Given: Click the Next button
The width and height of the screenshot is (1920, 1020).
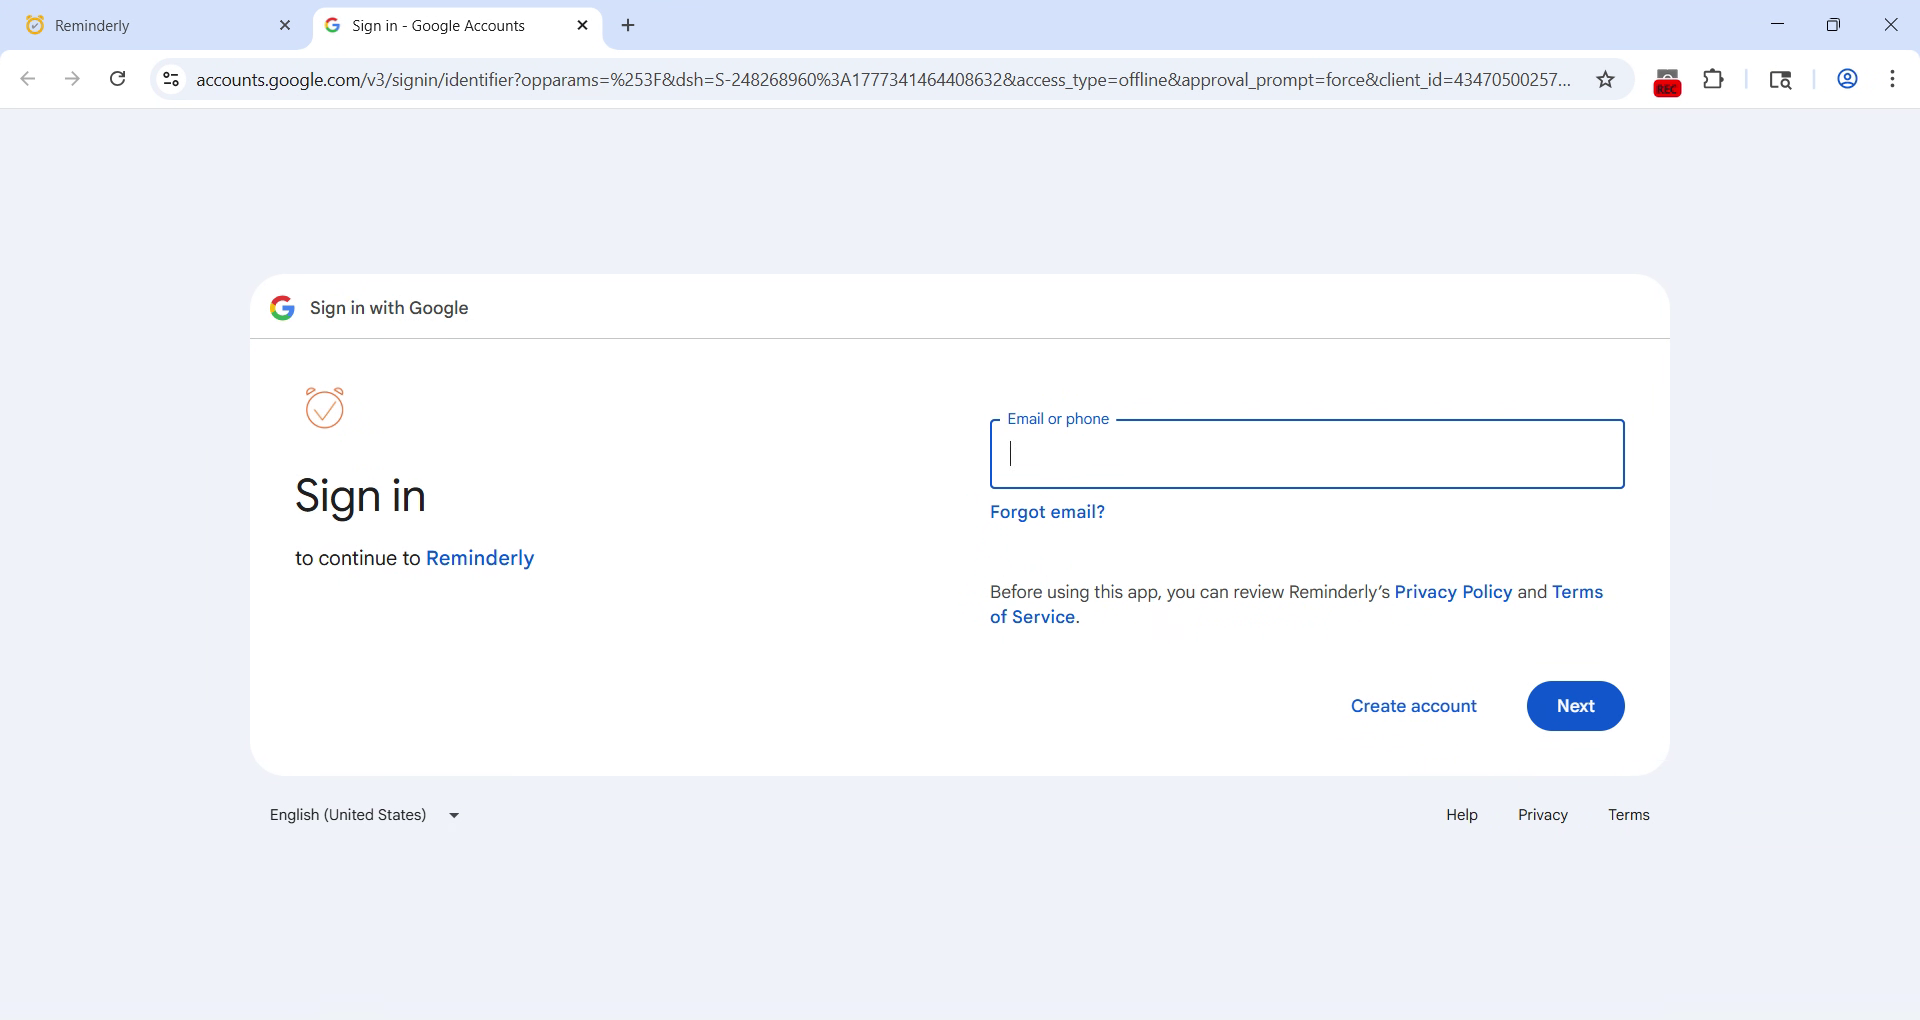Looking at the screenshot, I should coord(1575,706).
